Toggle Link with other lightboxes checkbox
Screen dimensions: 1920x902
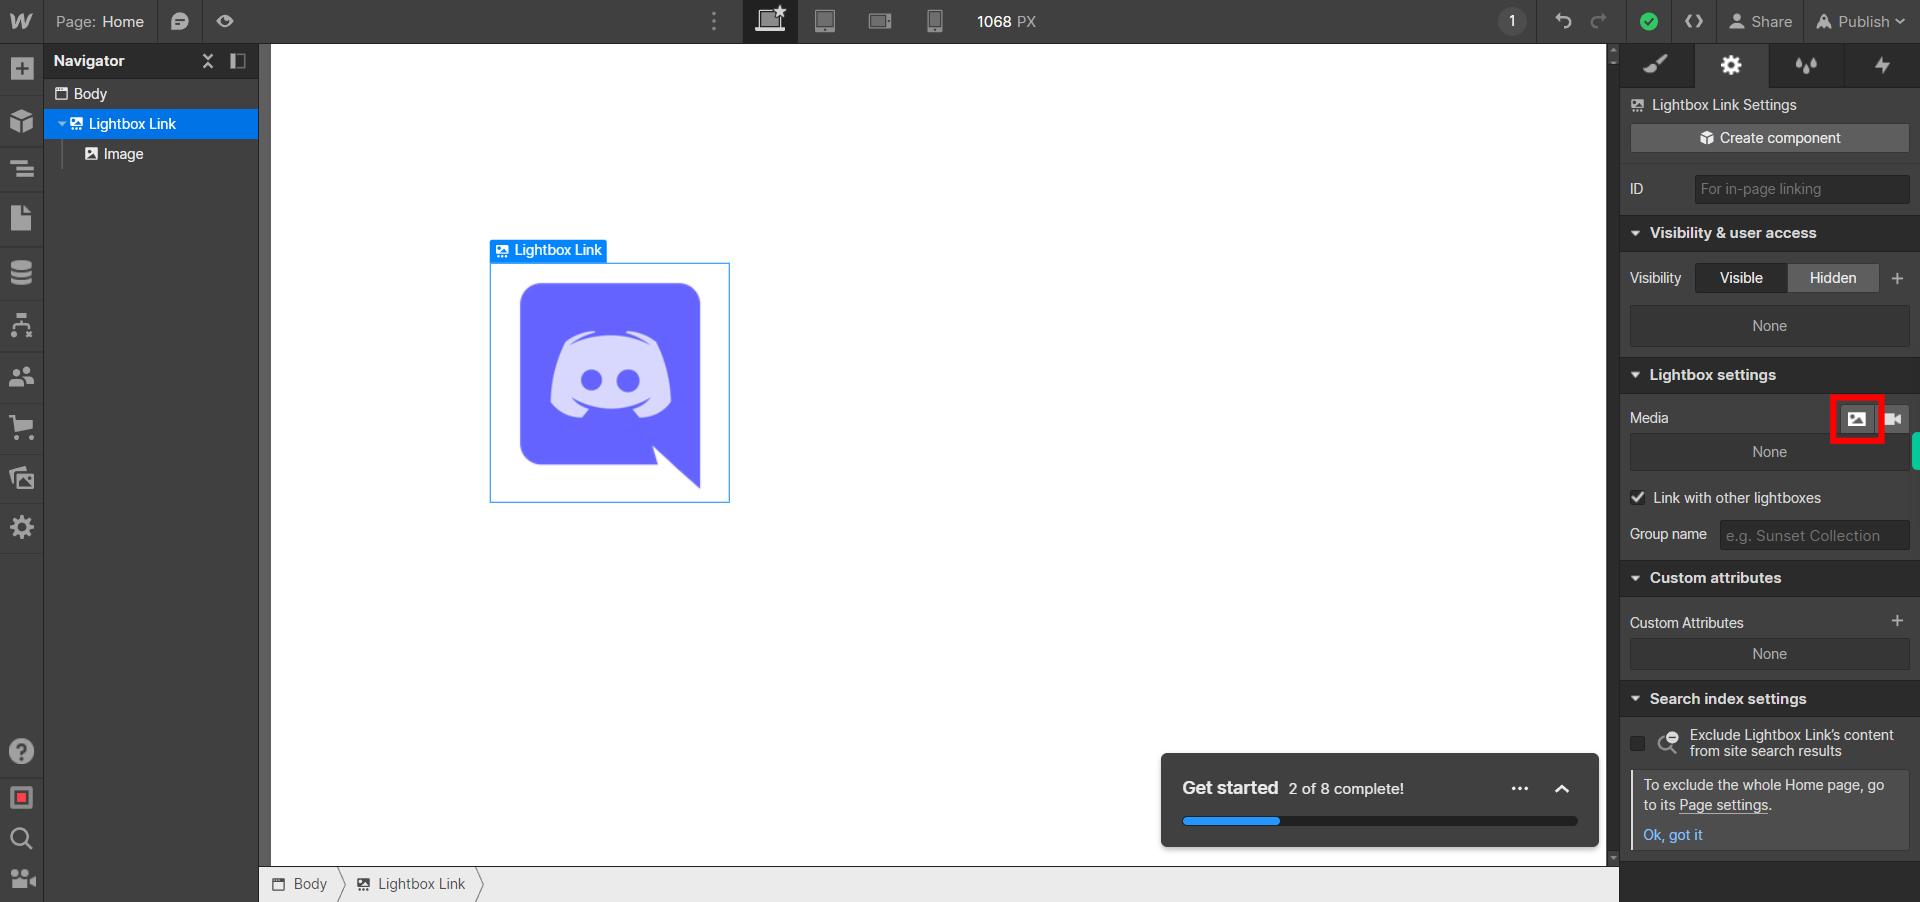(1638, 498)
